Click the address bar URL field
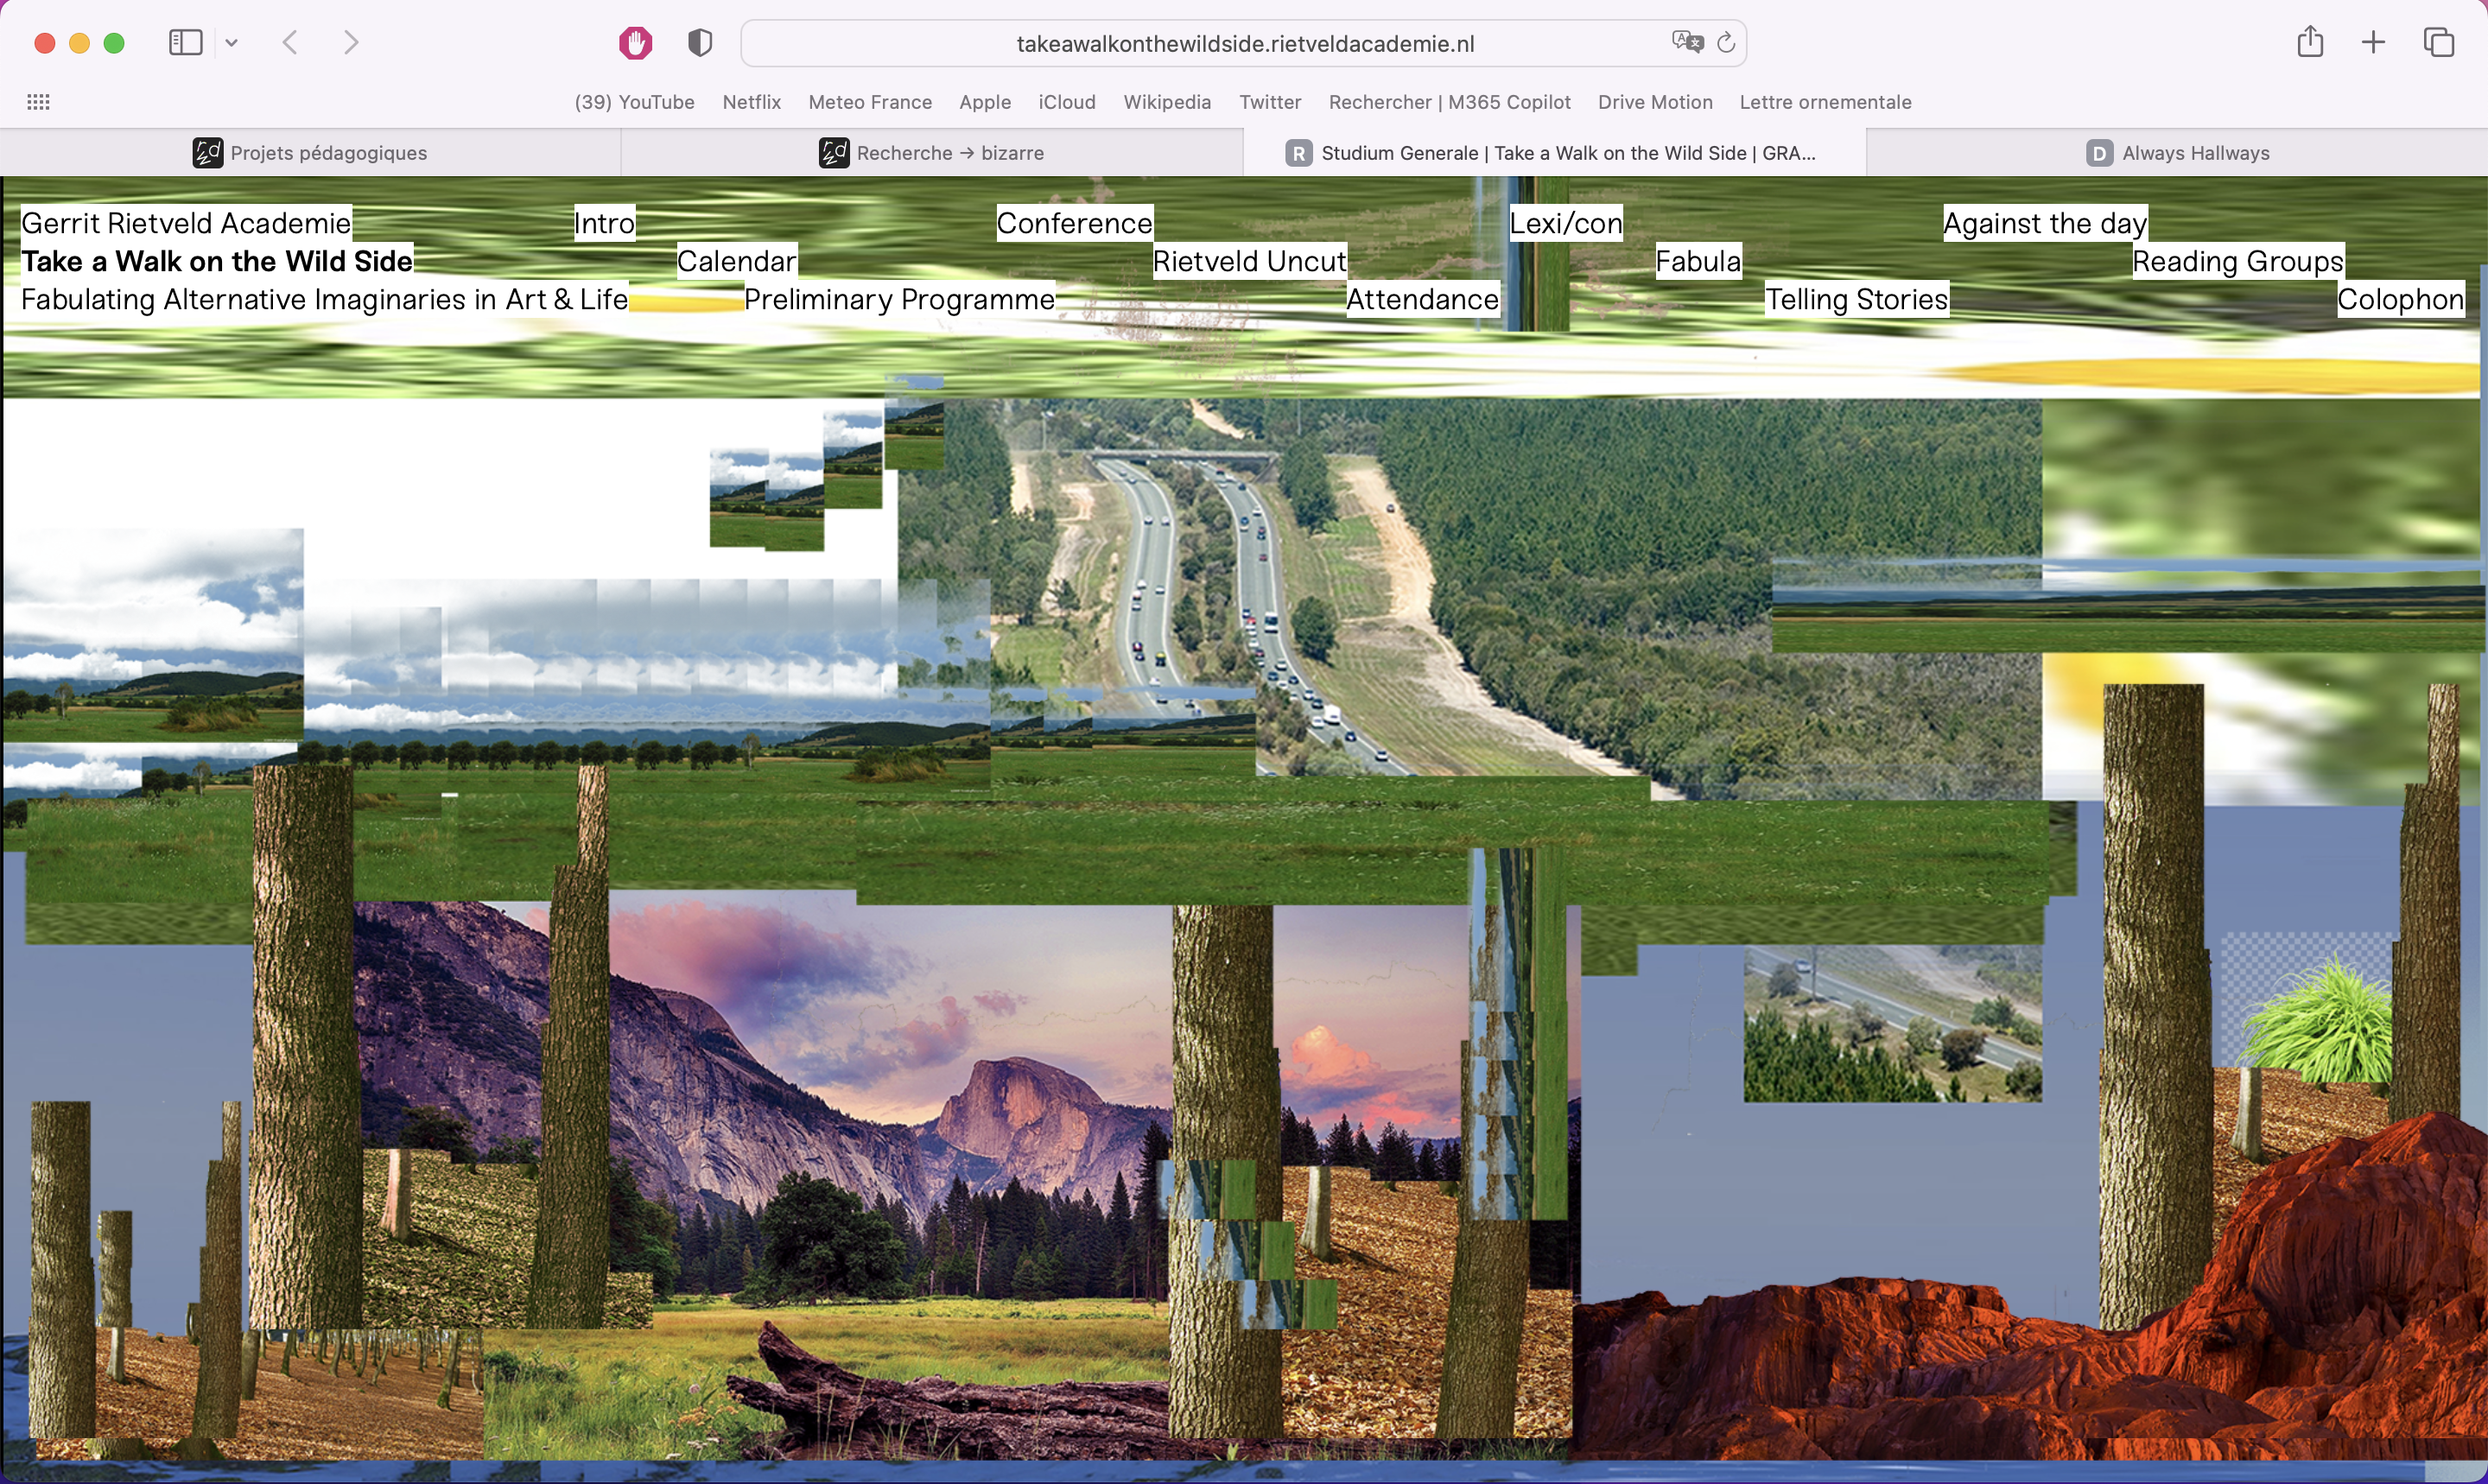Screen dimensions: 2488x1484 click(1244, 44)
